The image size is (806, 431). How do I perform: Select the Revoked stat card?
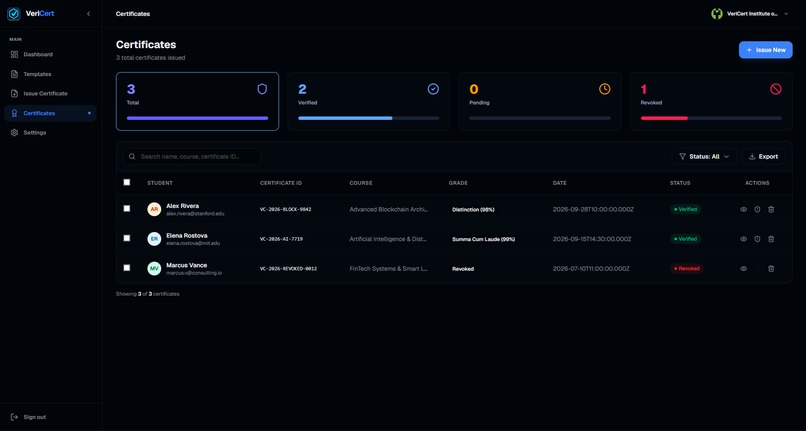(x=711, y=101)
